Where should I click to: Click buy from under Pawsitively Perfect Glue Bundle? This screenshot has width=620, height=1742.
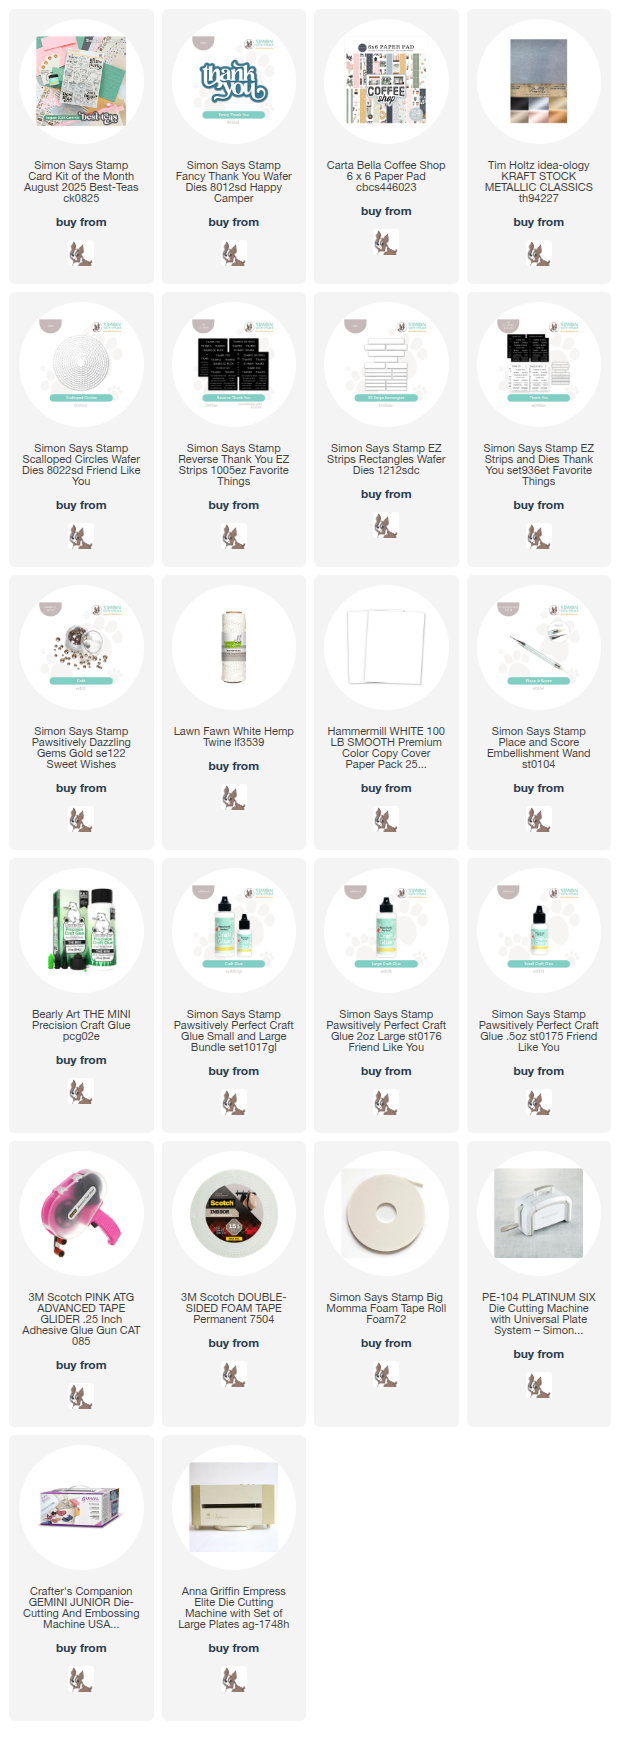click(233, 1071)
